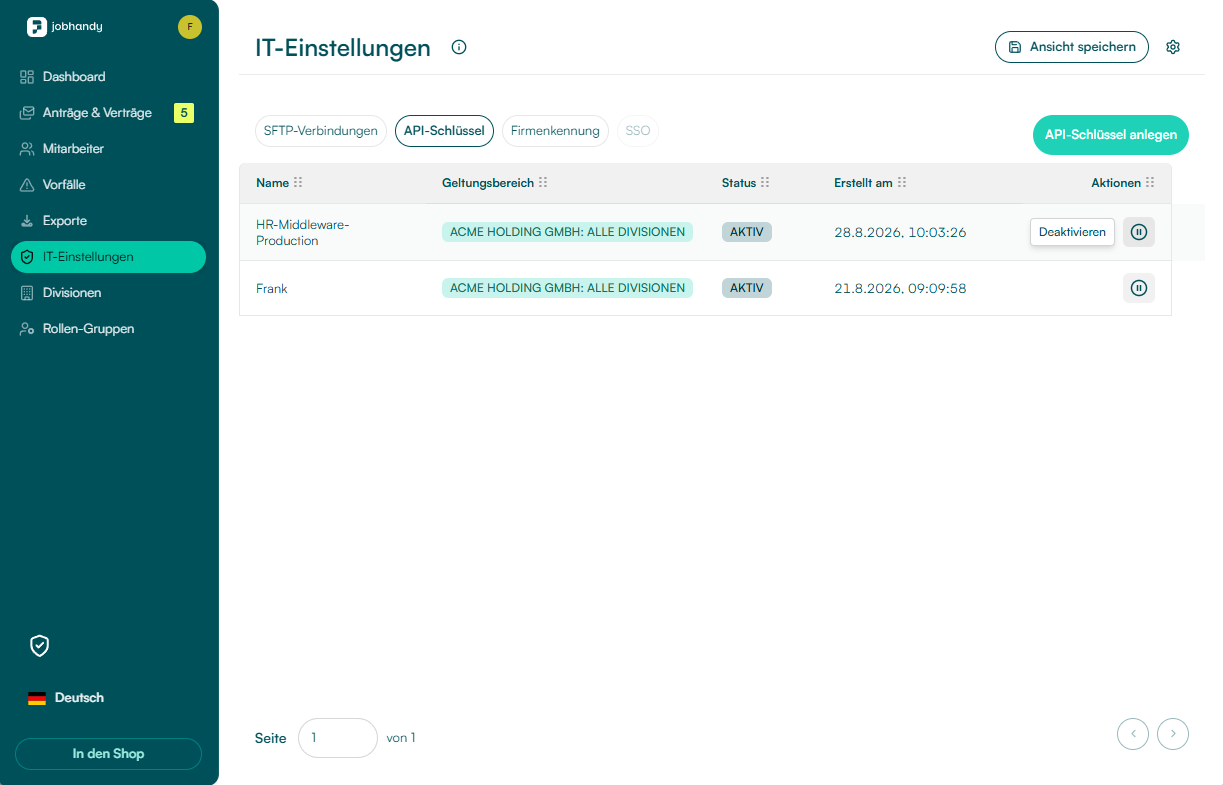Click the badge showing 5

click(x=184, y=113)
